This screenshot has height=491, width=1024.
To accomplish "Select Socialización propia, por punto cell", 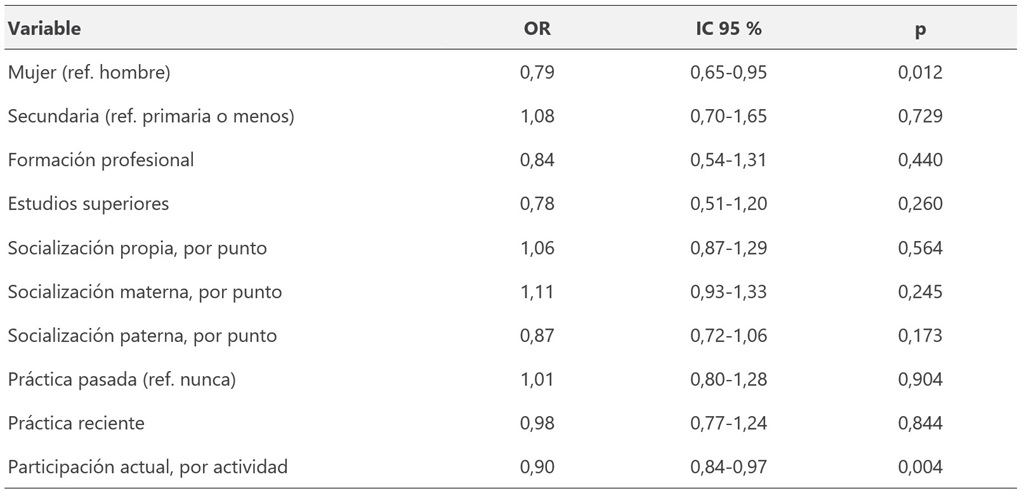I will coord(137,248).
